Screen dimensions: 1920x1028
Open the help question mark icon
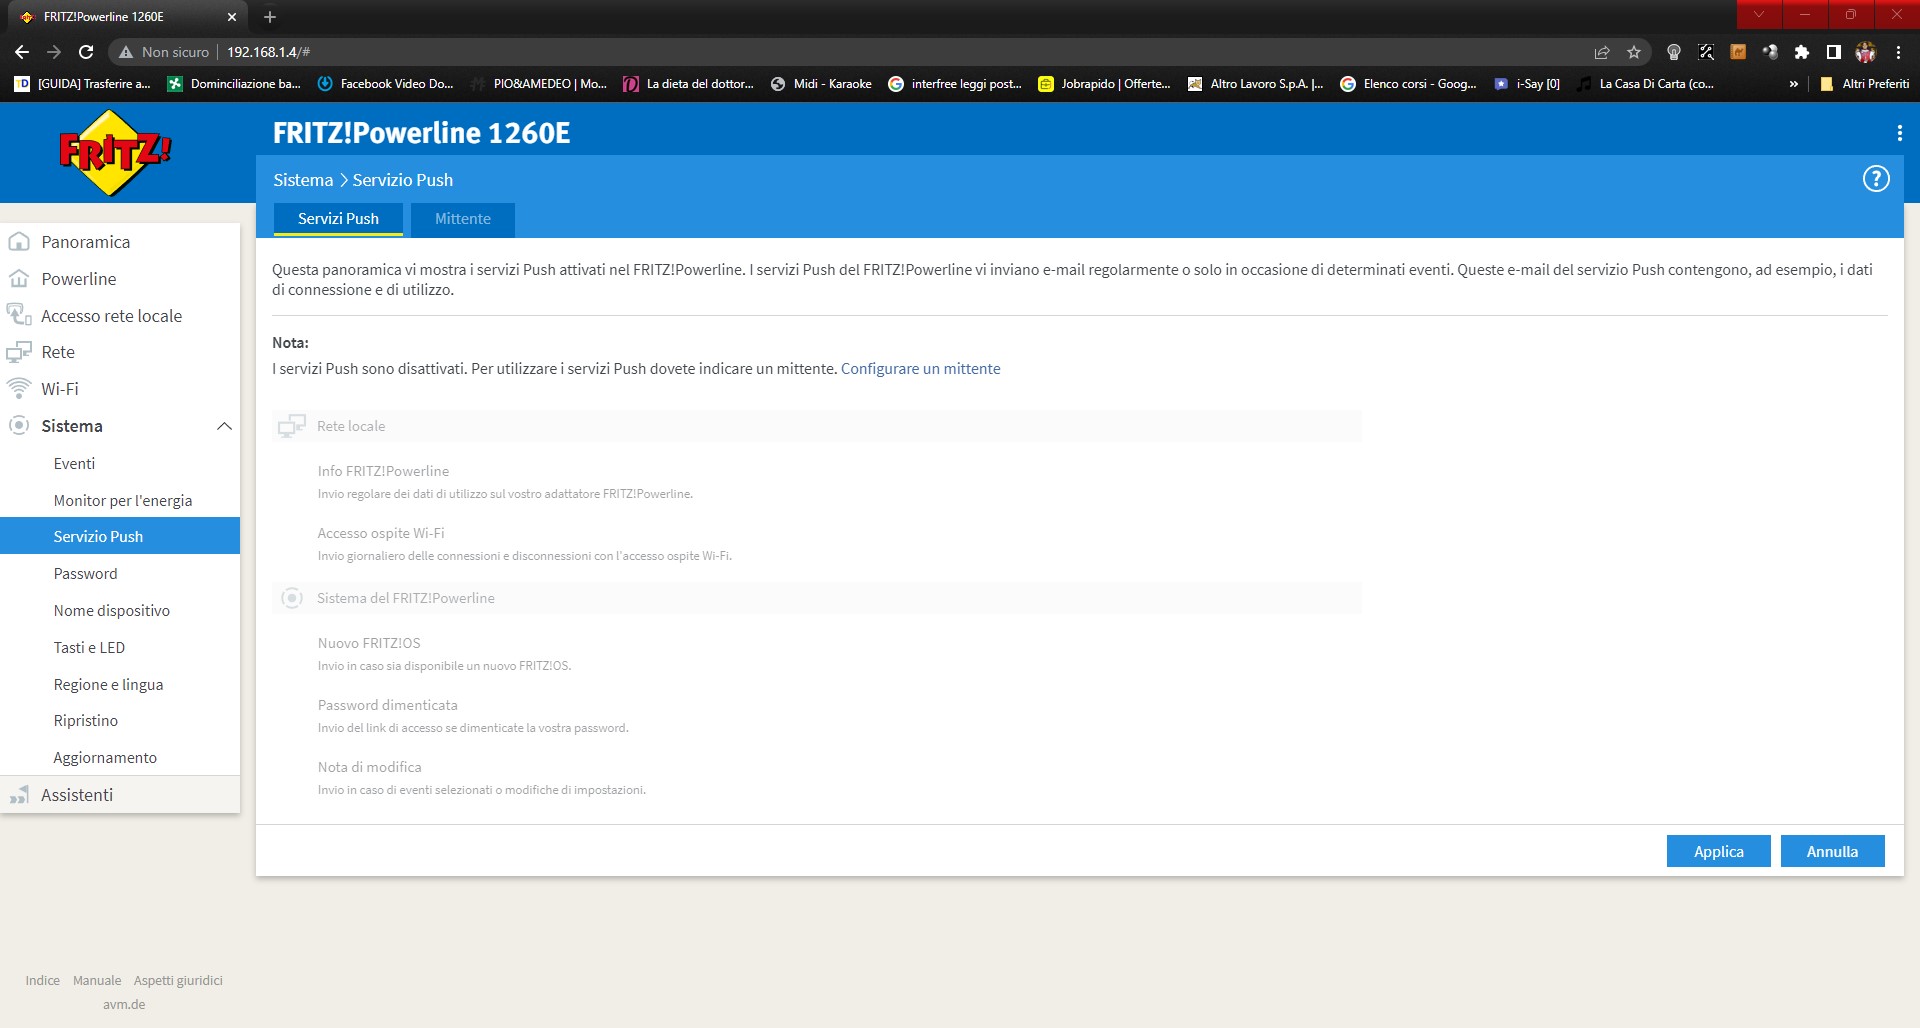1876,179
